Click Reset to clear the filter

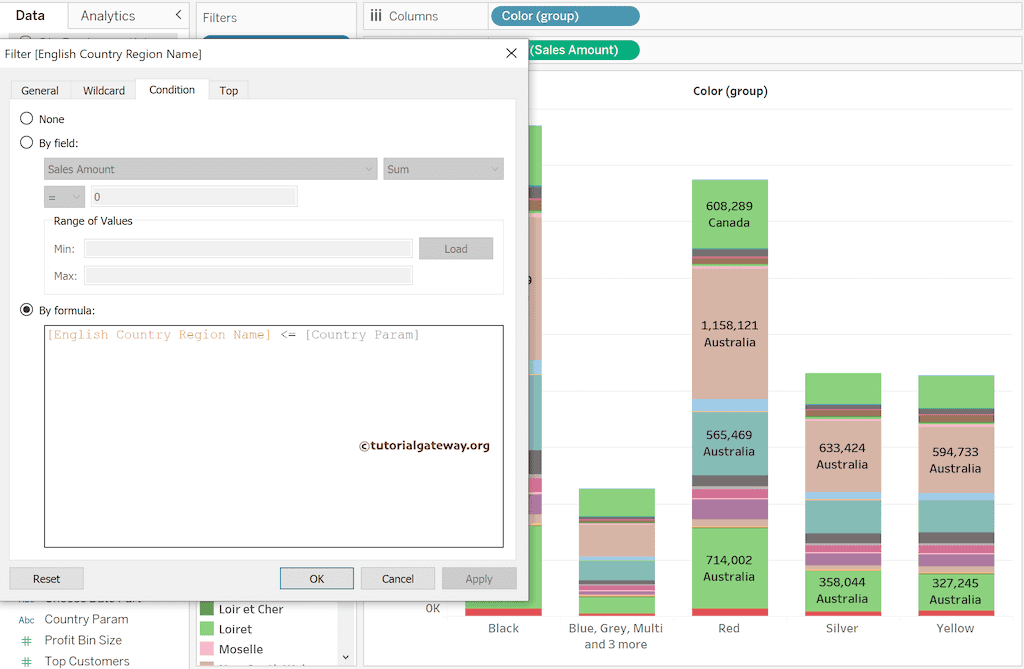tap(46, 578)
